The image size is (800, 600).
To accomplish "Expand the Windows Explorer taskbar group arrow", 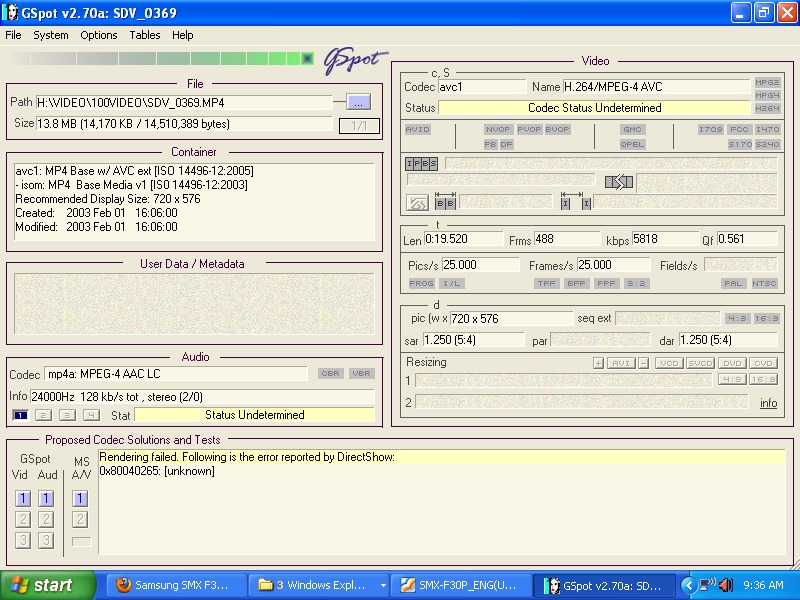I will point(383,585).
